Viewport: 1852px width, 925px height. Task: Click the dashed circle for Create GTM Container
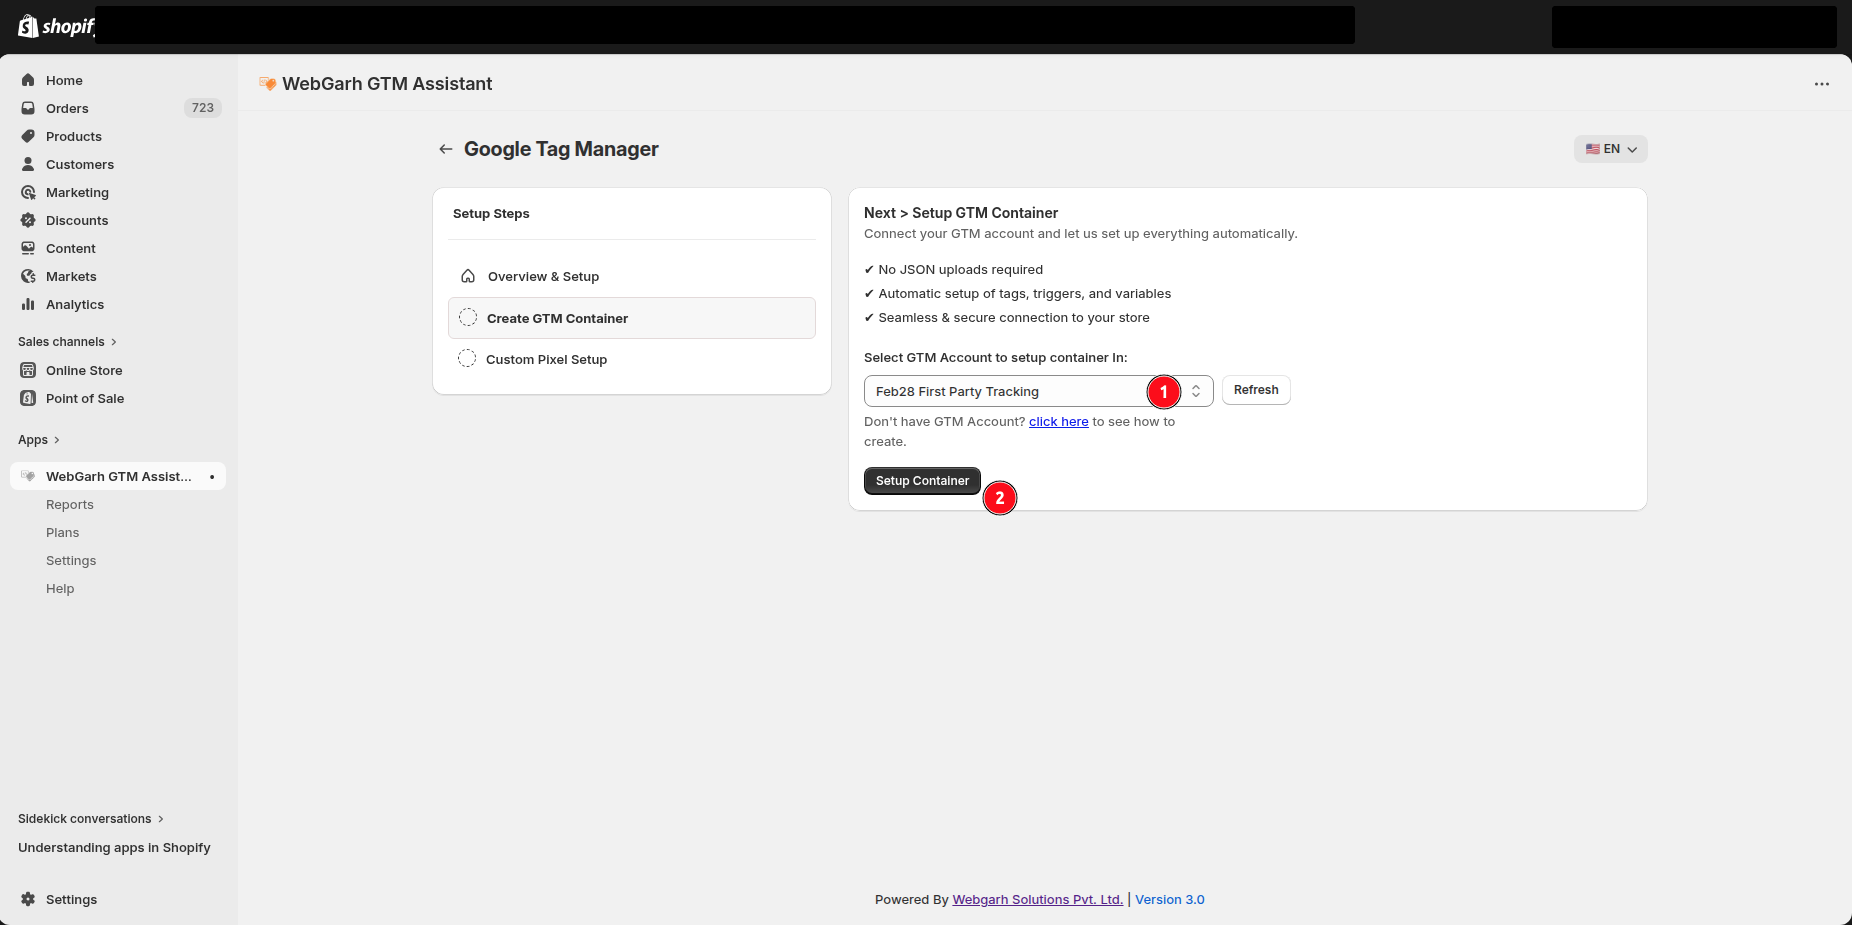(468, 318)
